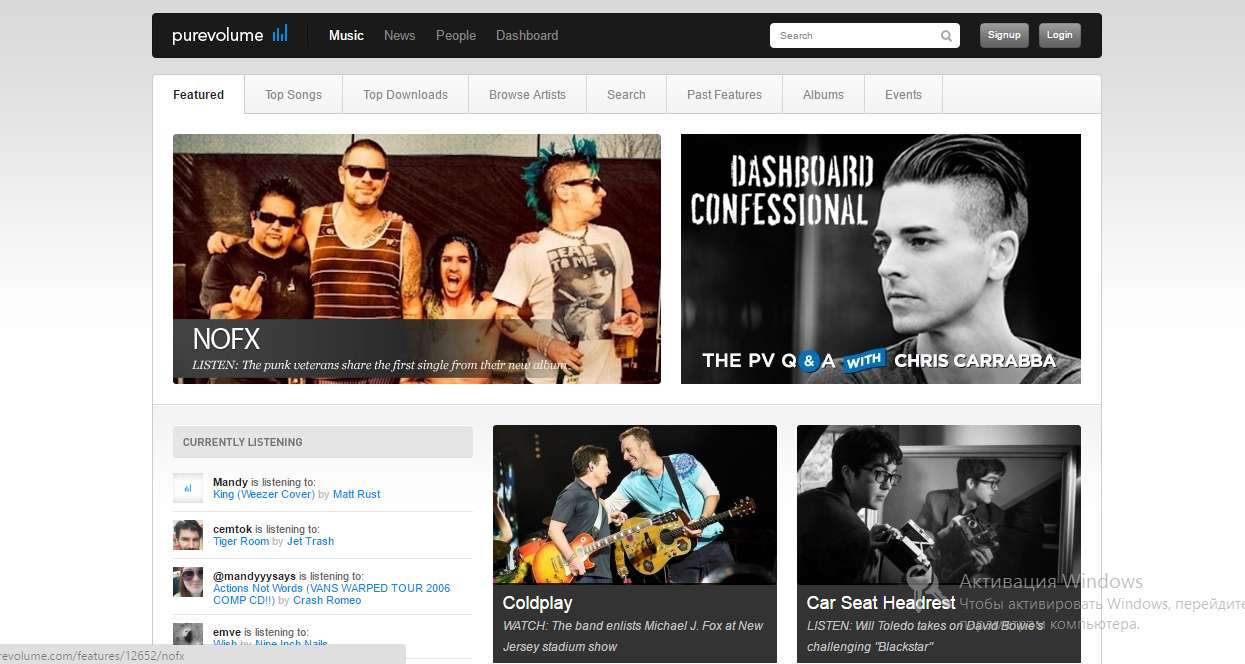The height and width of the screenshot is (664, 1245).
Task: Open cemtok's profile avatar
Action: click(x=188, y=535)
